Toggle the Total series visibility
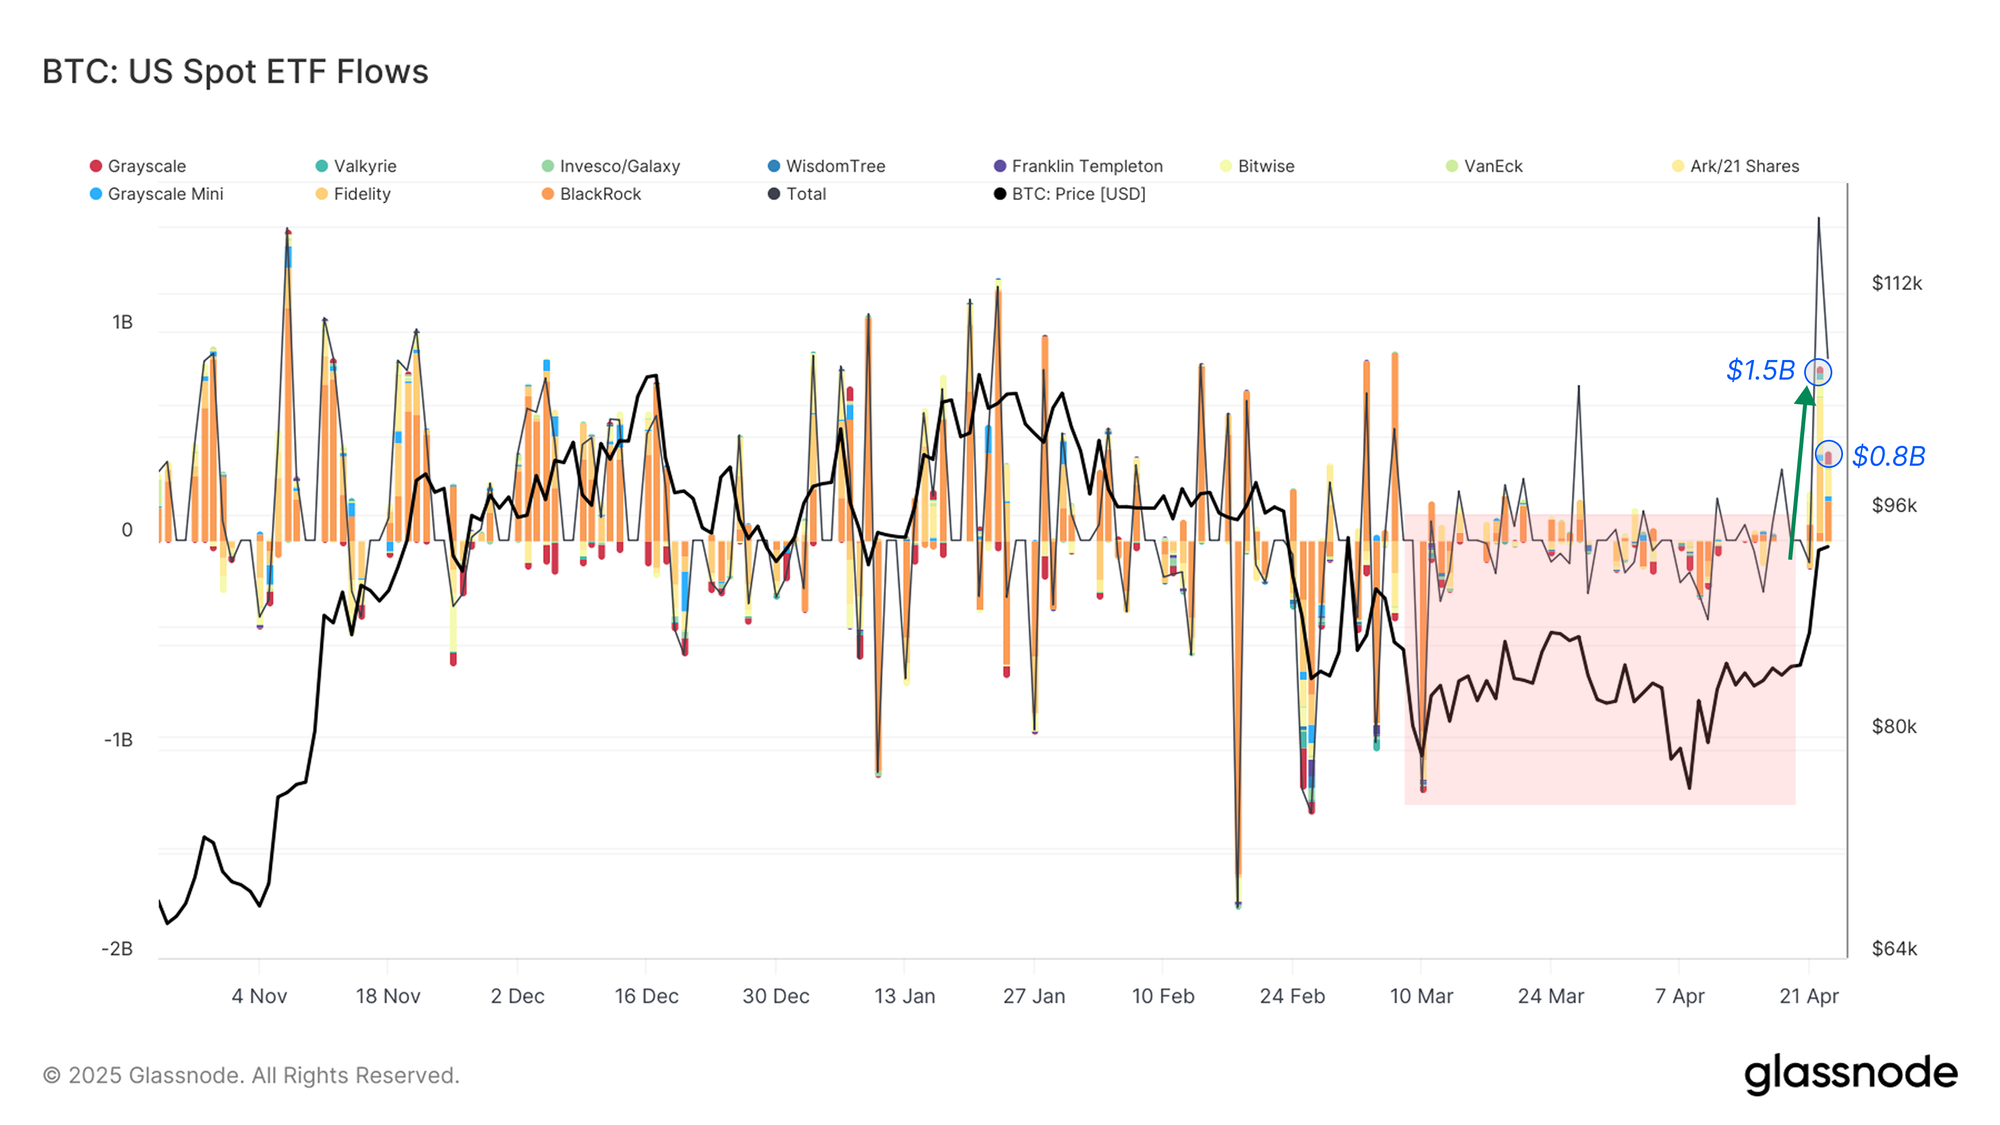Viewport: 2000px width, 1125px height. (803, 194)
